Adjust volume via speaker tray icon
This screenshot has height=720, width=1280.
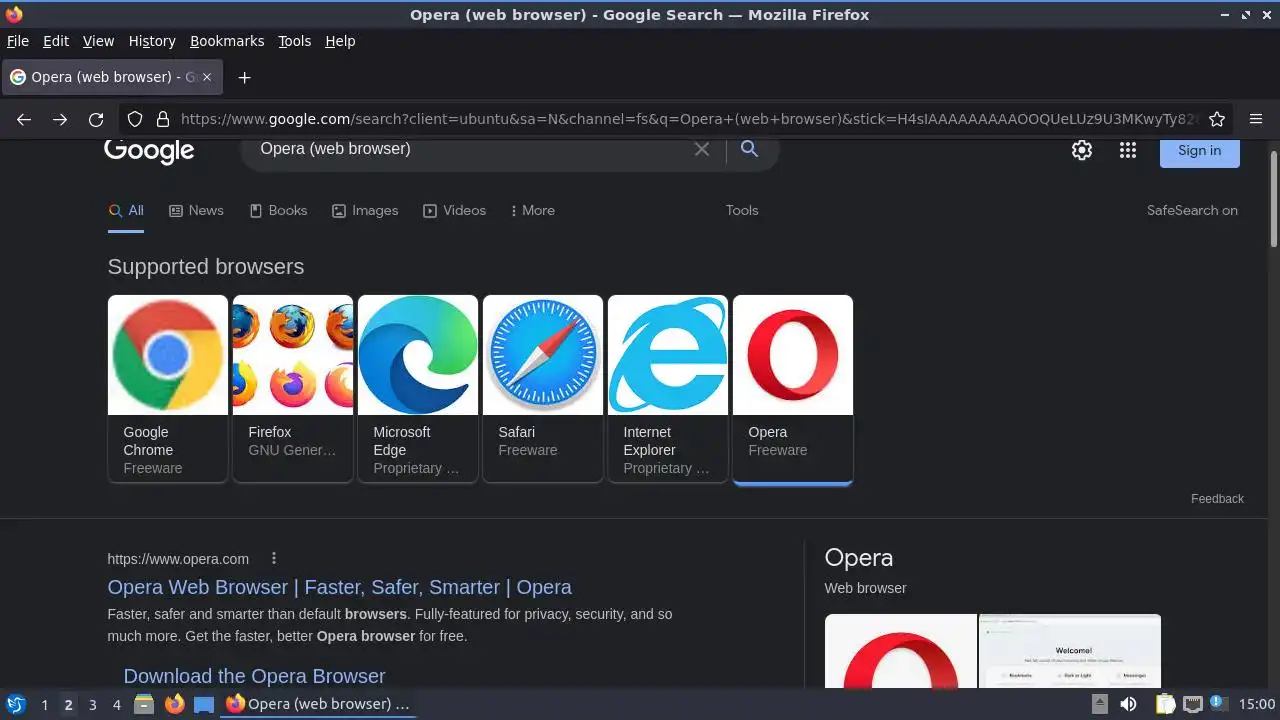(1128, 704)
